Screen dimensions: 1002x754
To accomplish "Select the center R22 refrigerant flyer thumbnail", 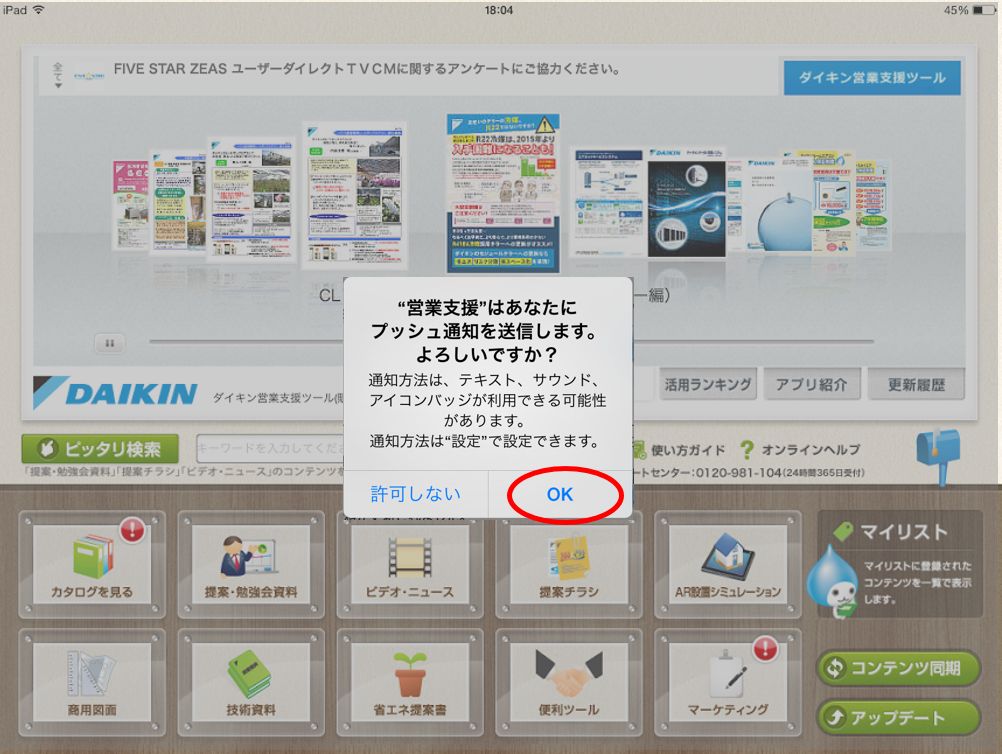I will (x=503, y=194).
